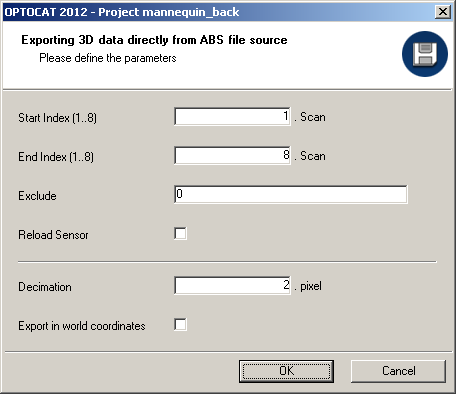
Task: Click the Export in world coordinates label
Action: (82, 326)
